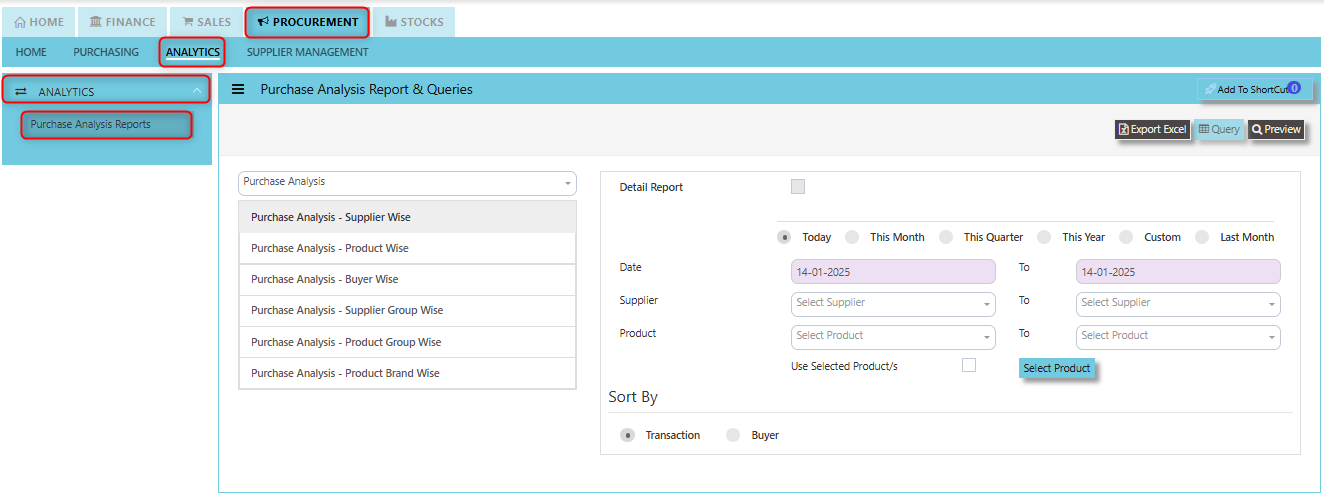Open the STOCKS module tab
This screenshot has height=497, width=1324.
pyautogui.click(x=414, y=22)
